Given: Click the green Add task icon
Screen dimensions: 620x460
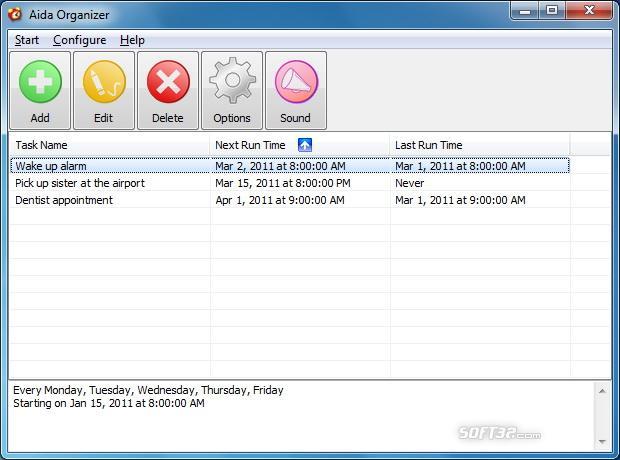Looking at the screenshot, I should pos(40,81).
